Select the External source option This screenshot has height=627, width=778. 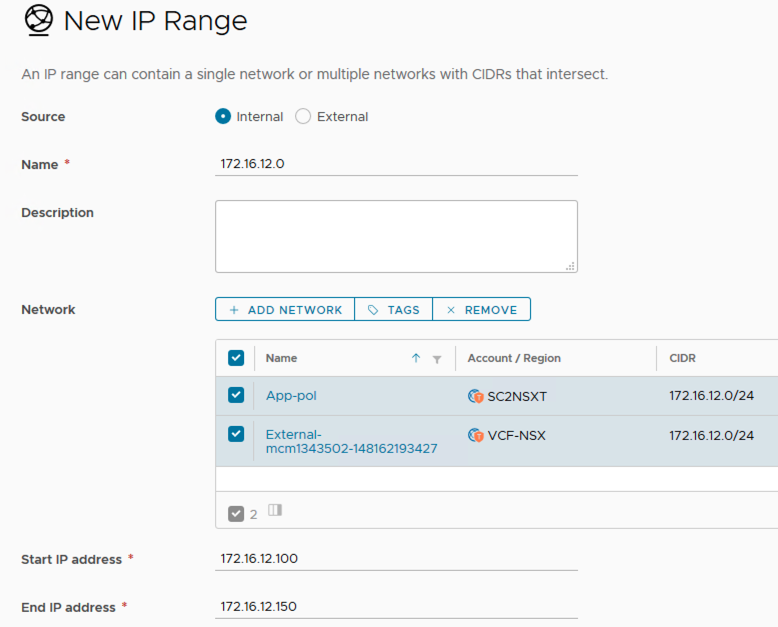tap(303, 117)
